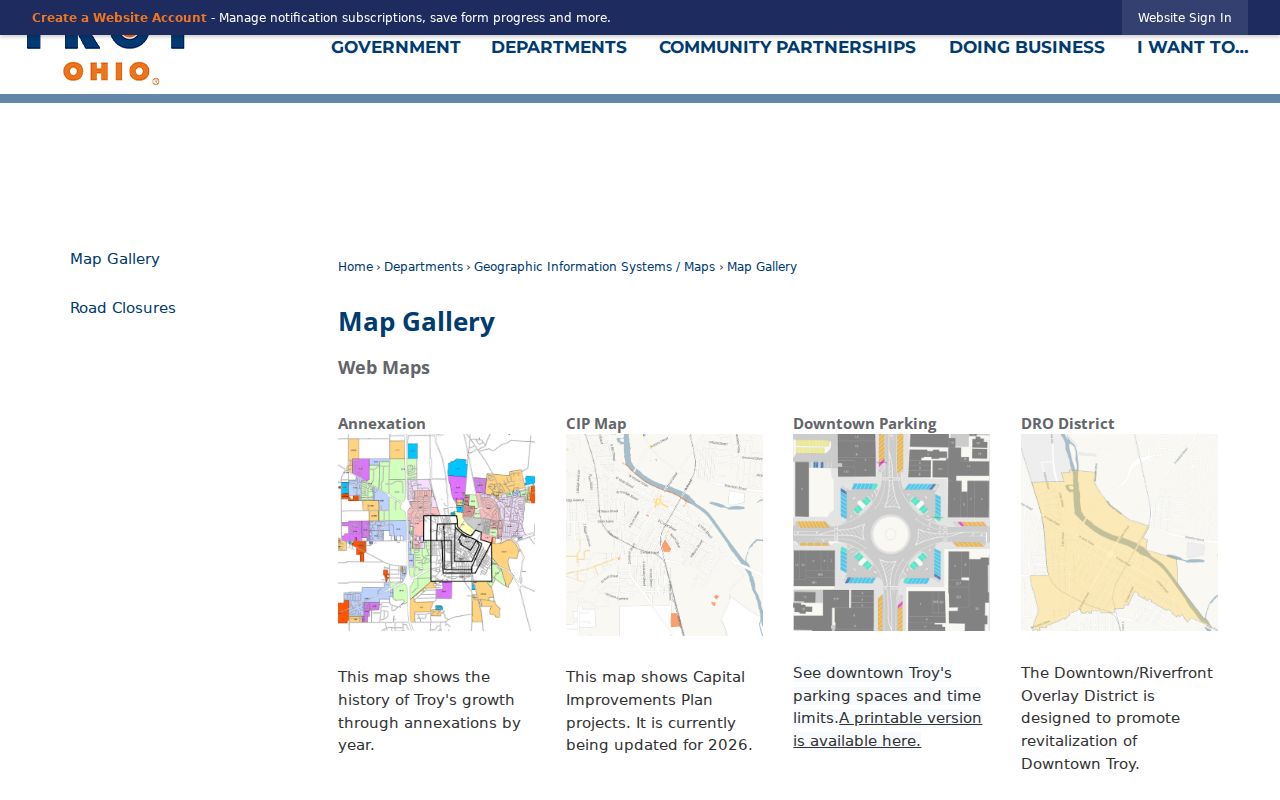Open the DRO District map thumbnail

coord(1119,532)
